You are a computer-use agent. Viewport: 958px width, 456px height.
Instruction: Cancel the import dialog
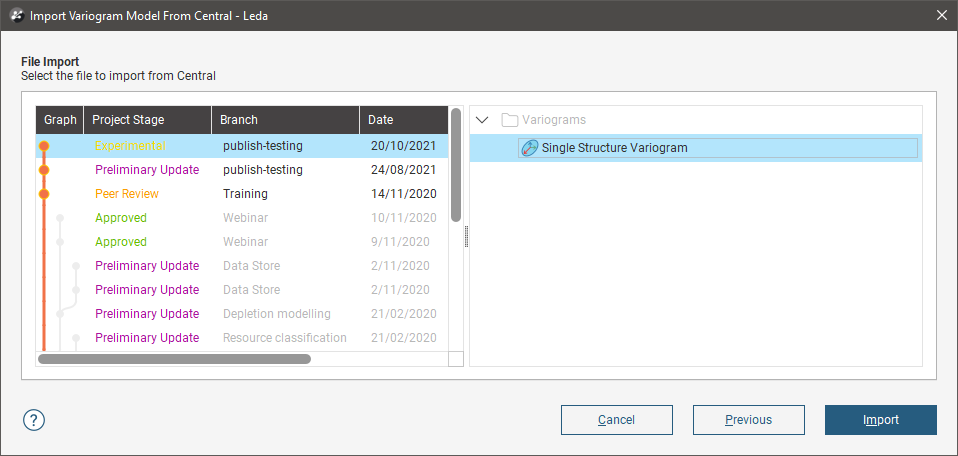pos(616,420)
